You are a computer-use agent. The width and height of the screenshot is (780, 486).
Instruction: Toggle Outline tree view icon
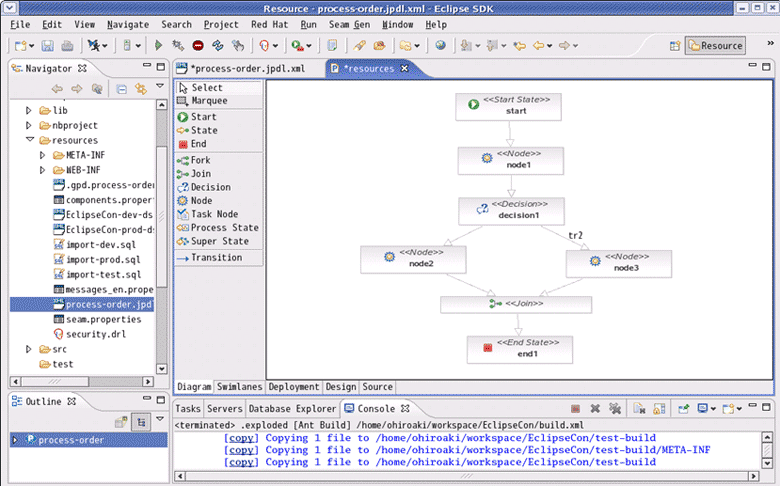(141, 423)
